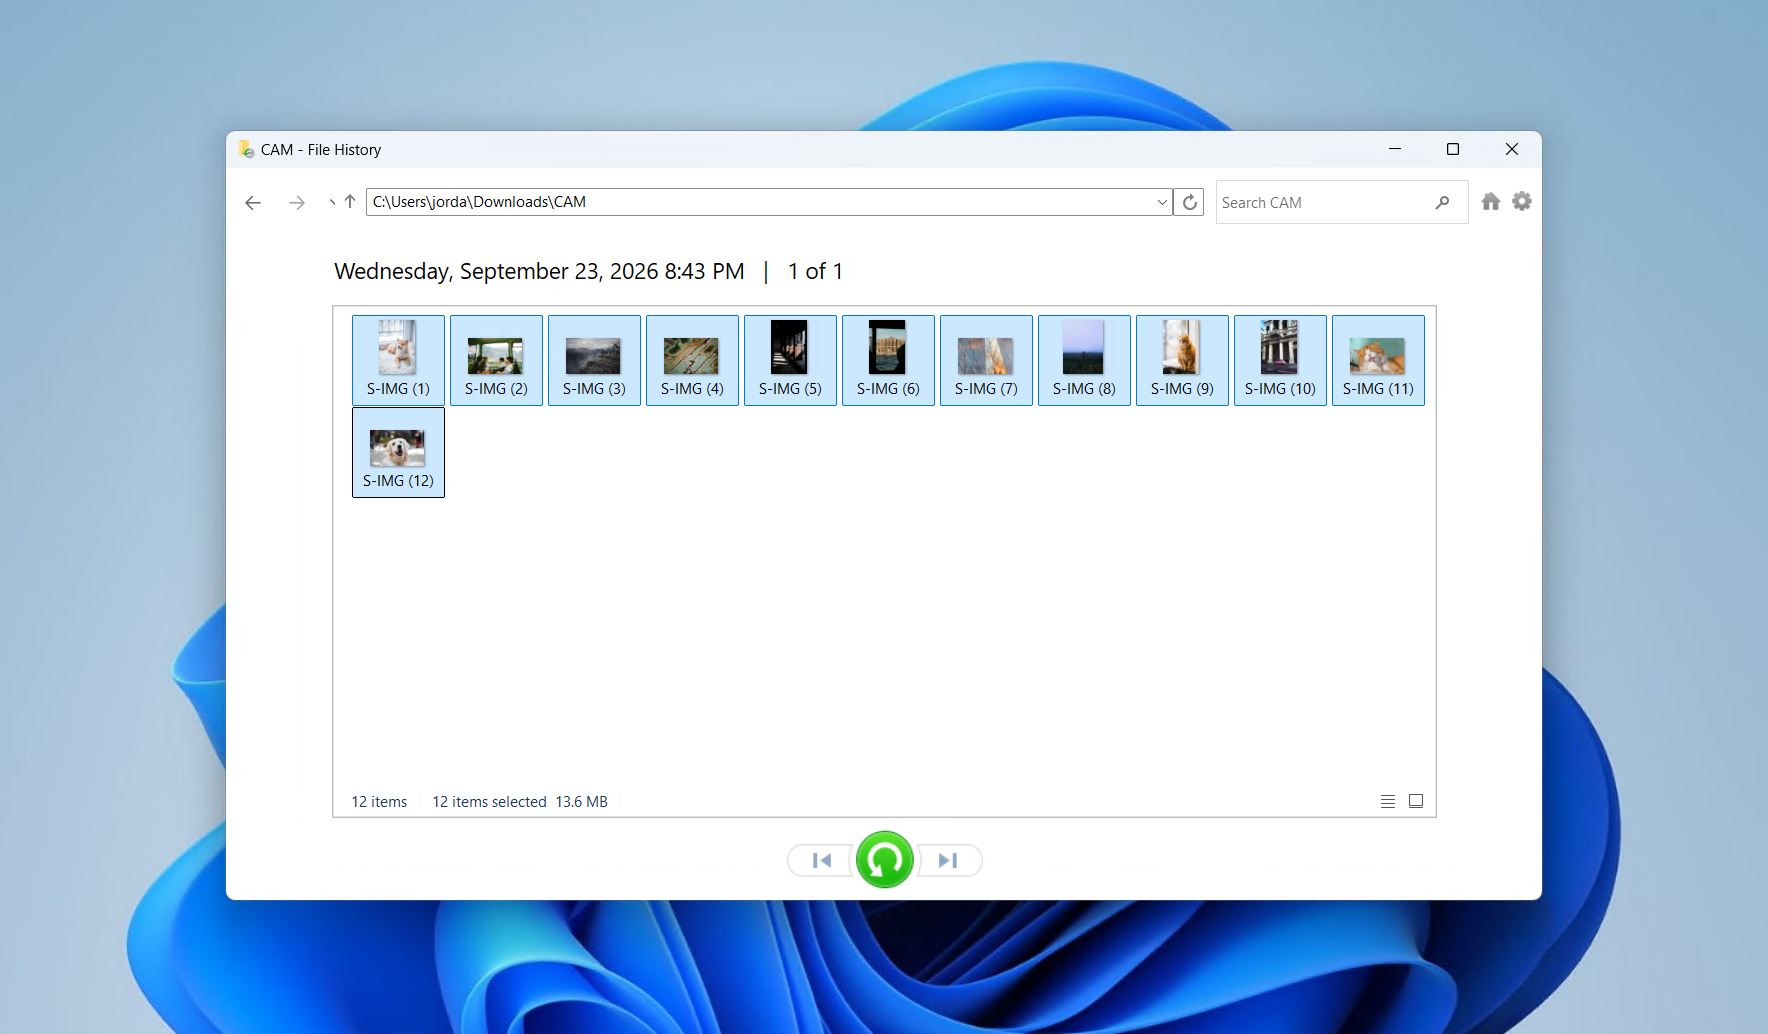This screenshot has height=1034, width=1768.
Task: Switch to details view
Action: coord(1388,801)
